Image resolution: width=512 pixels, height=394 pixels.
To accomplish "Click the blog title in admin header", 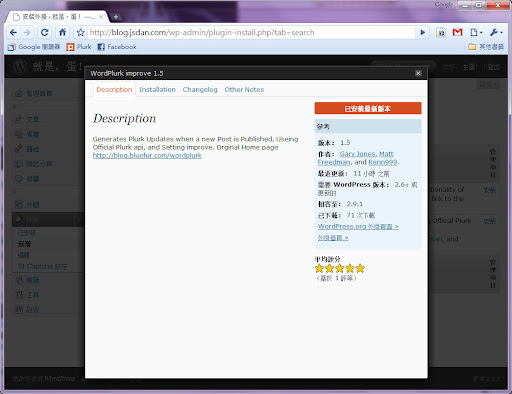I will 57,66.
